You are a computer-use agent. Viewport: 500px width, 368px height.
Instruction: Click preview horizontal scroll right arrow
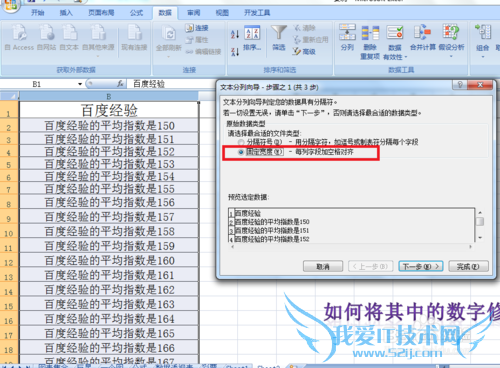470,247
